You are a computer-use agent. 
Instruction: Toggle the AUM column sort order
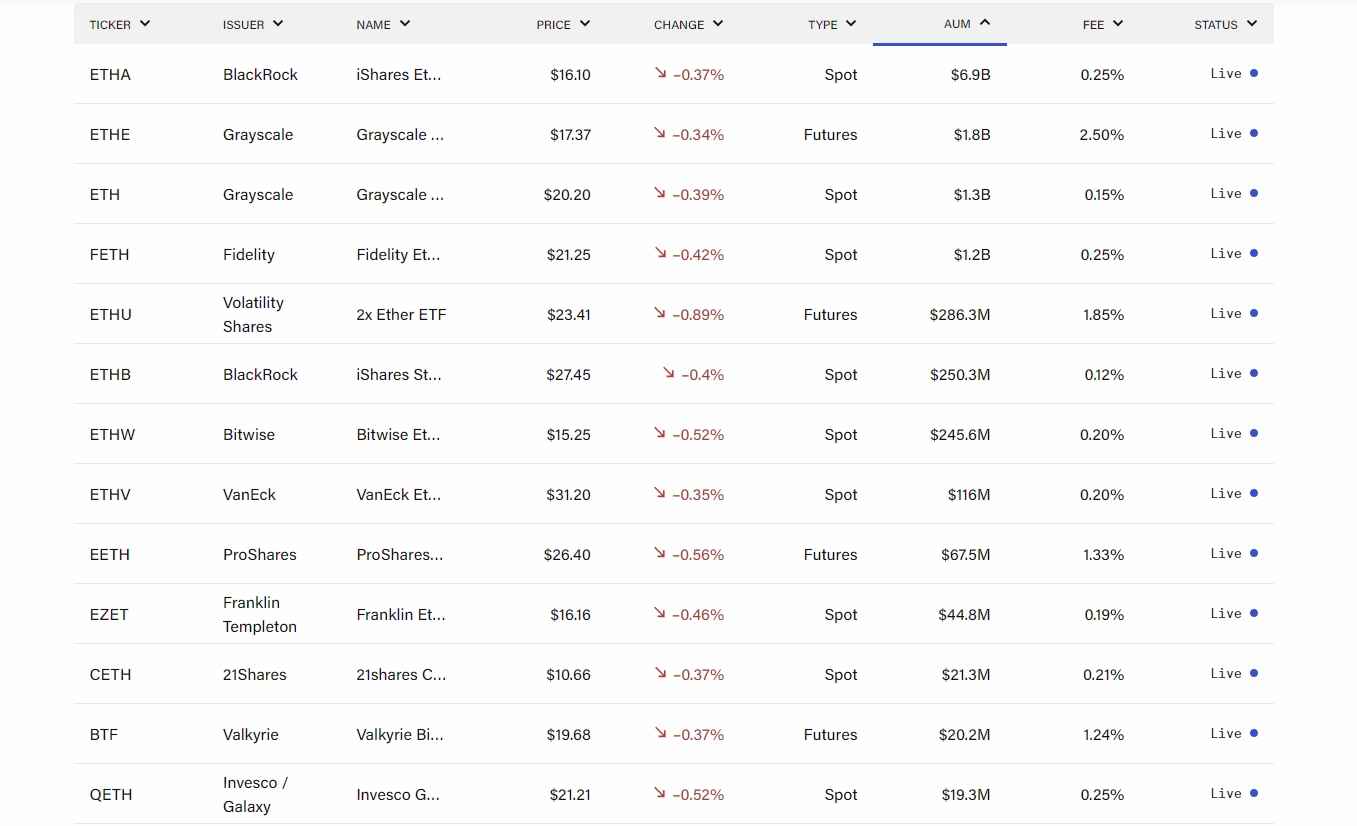coord(966,24)
